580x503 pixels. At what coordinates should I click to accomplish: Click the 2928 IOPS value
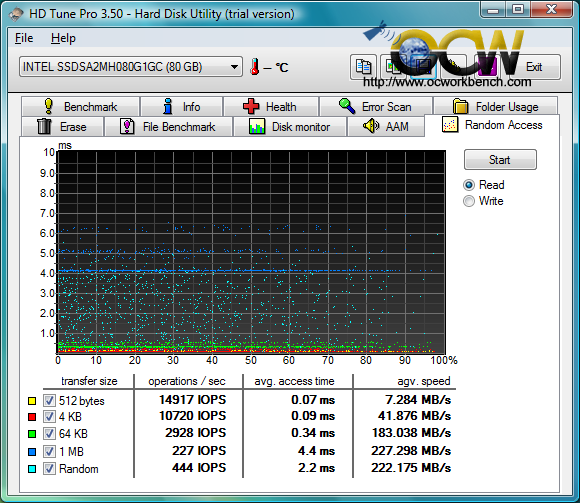[x=195, y=433]
